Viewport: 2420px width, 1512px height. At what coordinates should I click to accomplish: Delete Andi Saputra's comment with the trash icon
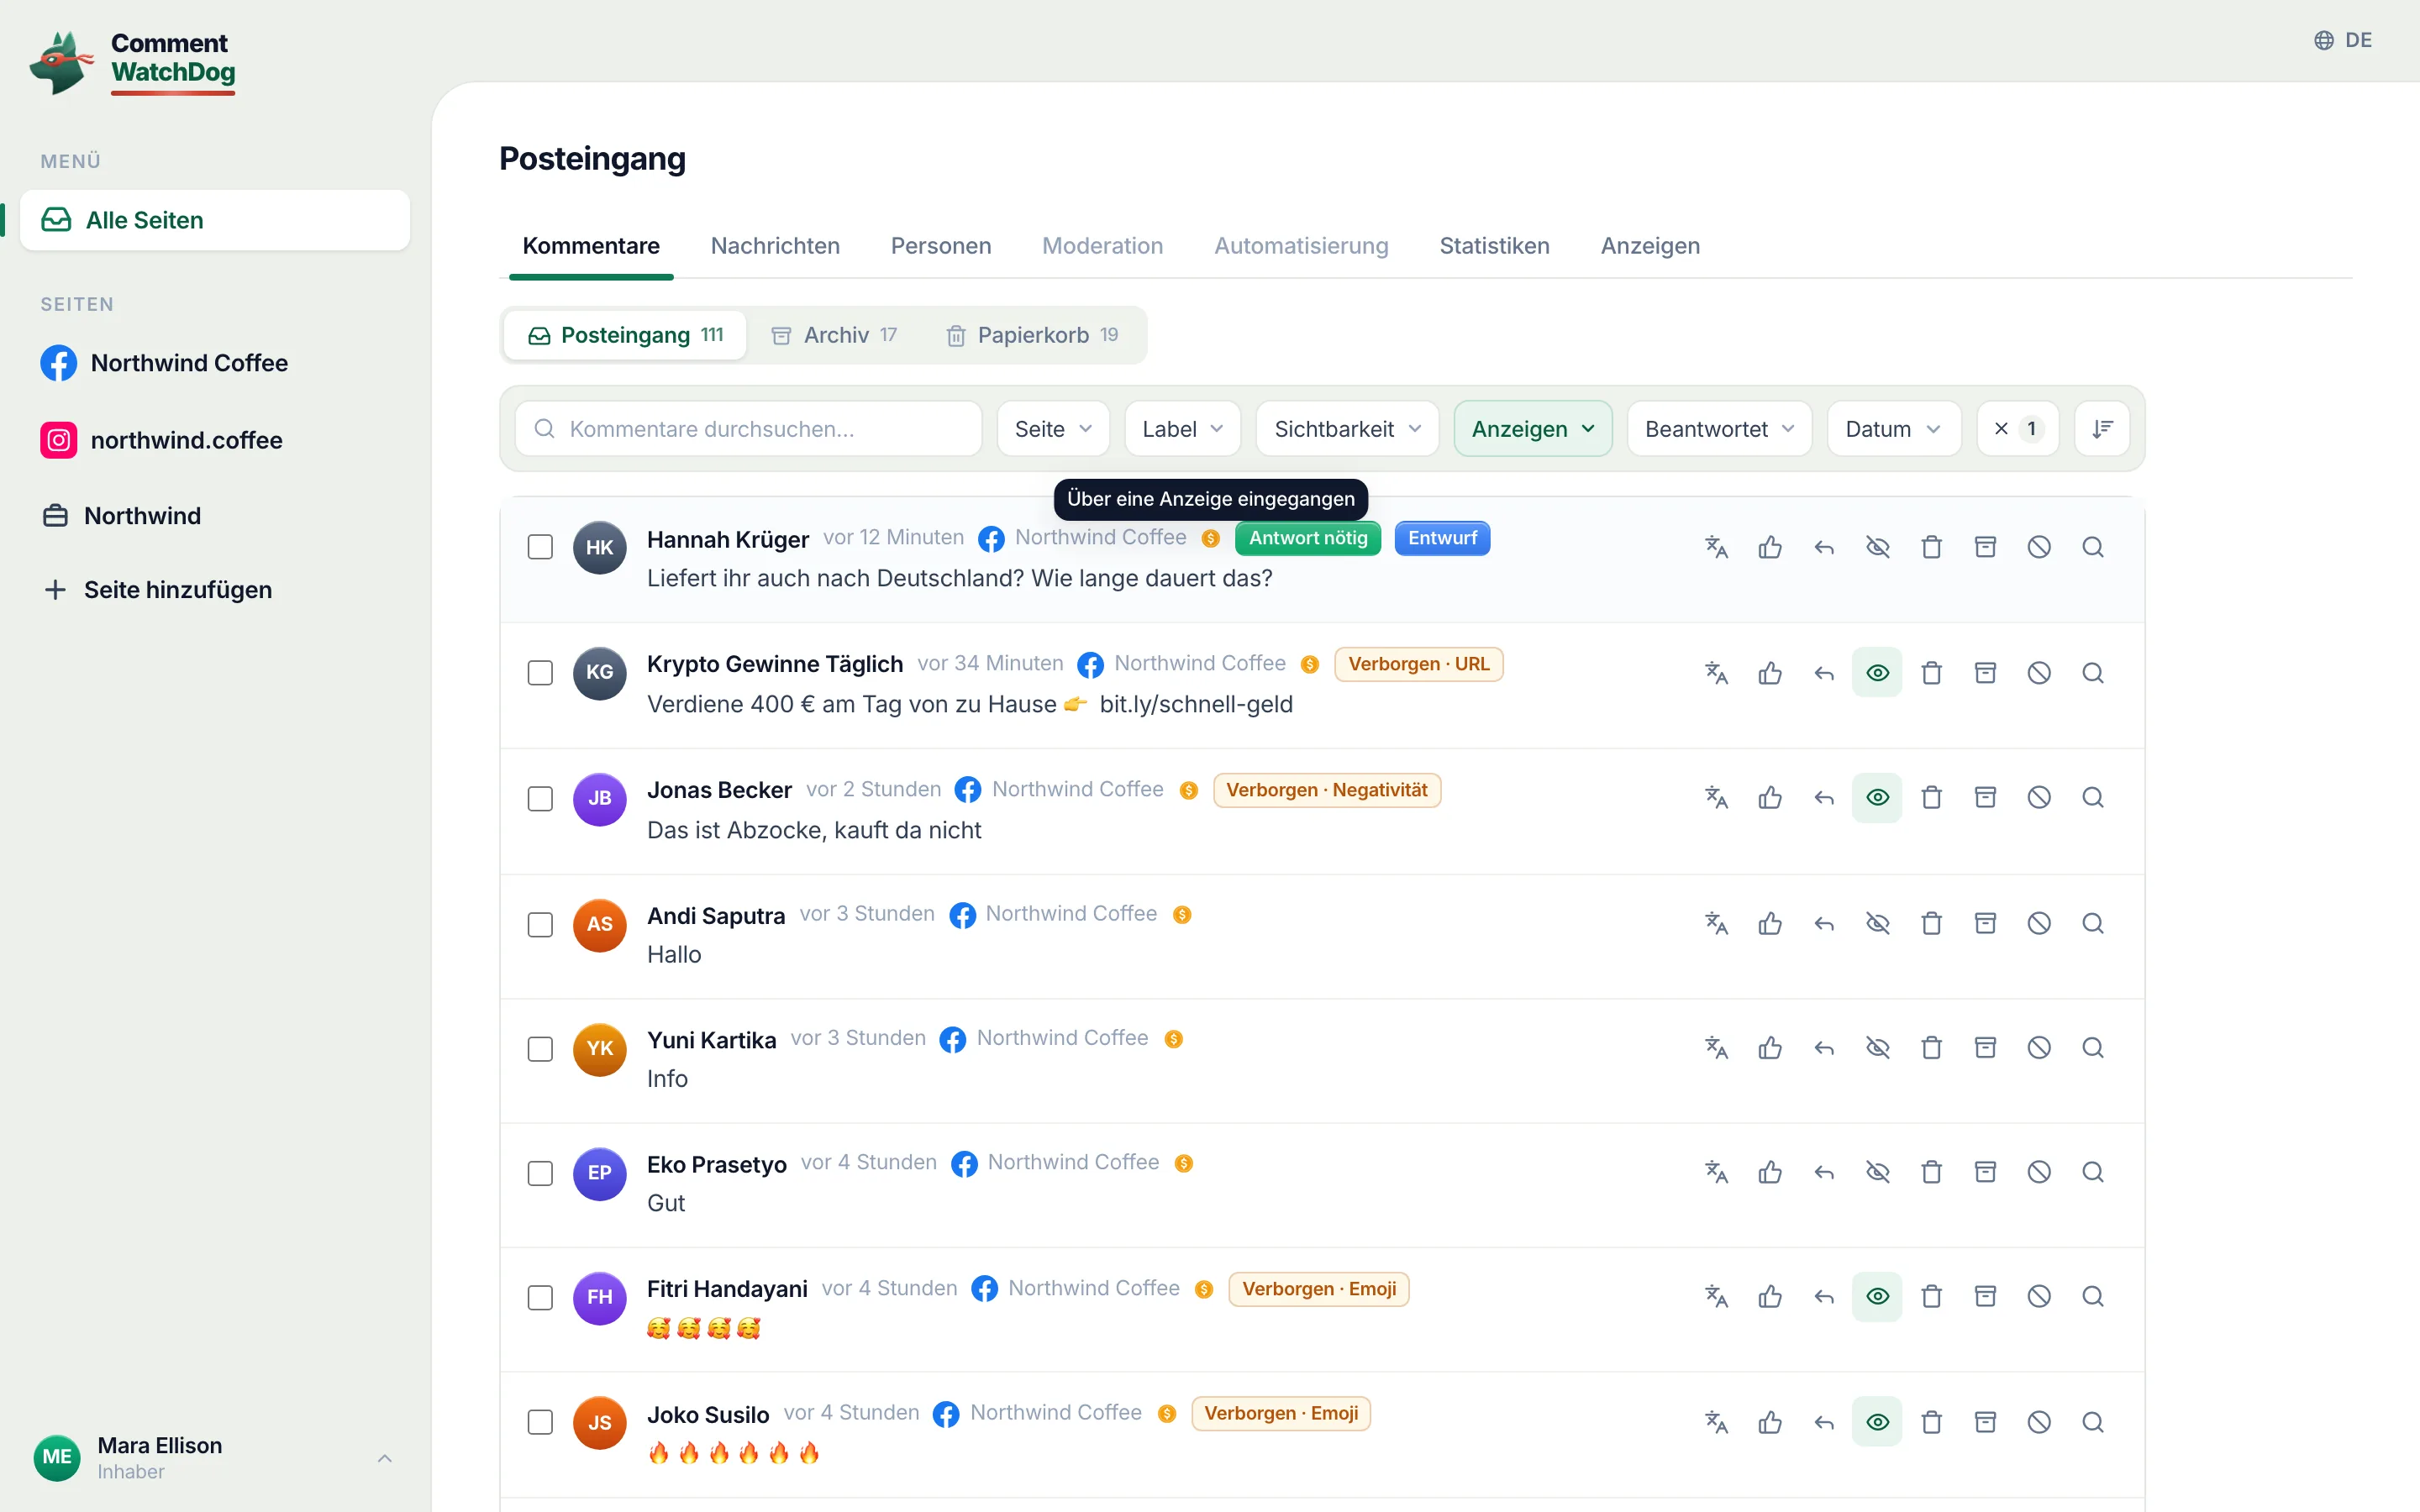pos(1931,923)
